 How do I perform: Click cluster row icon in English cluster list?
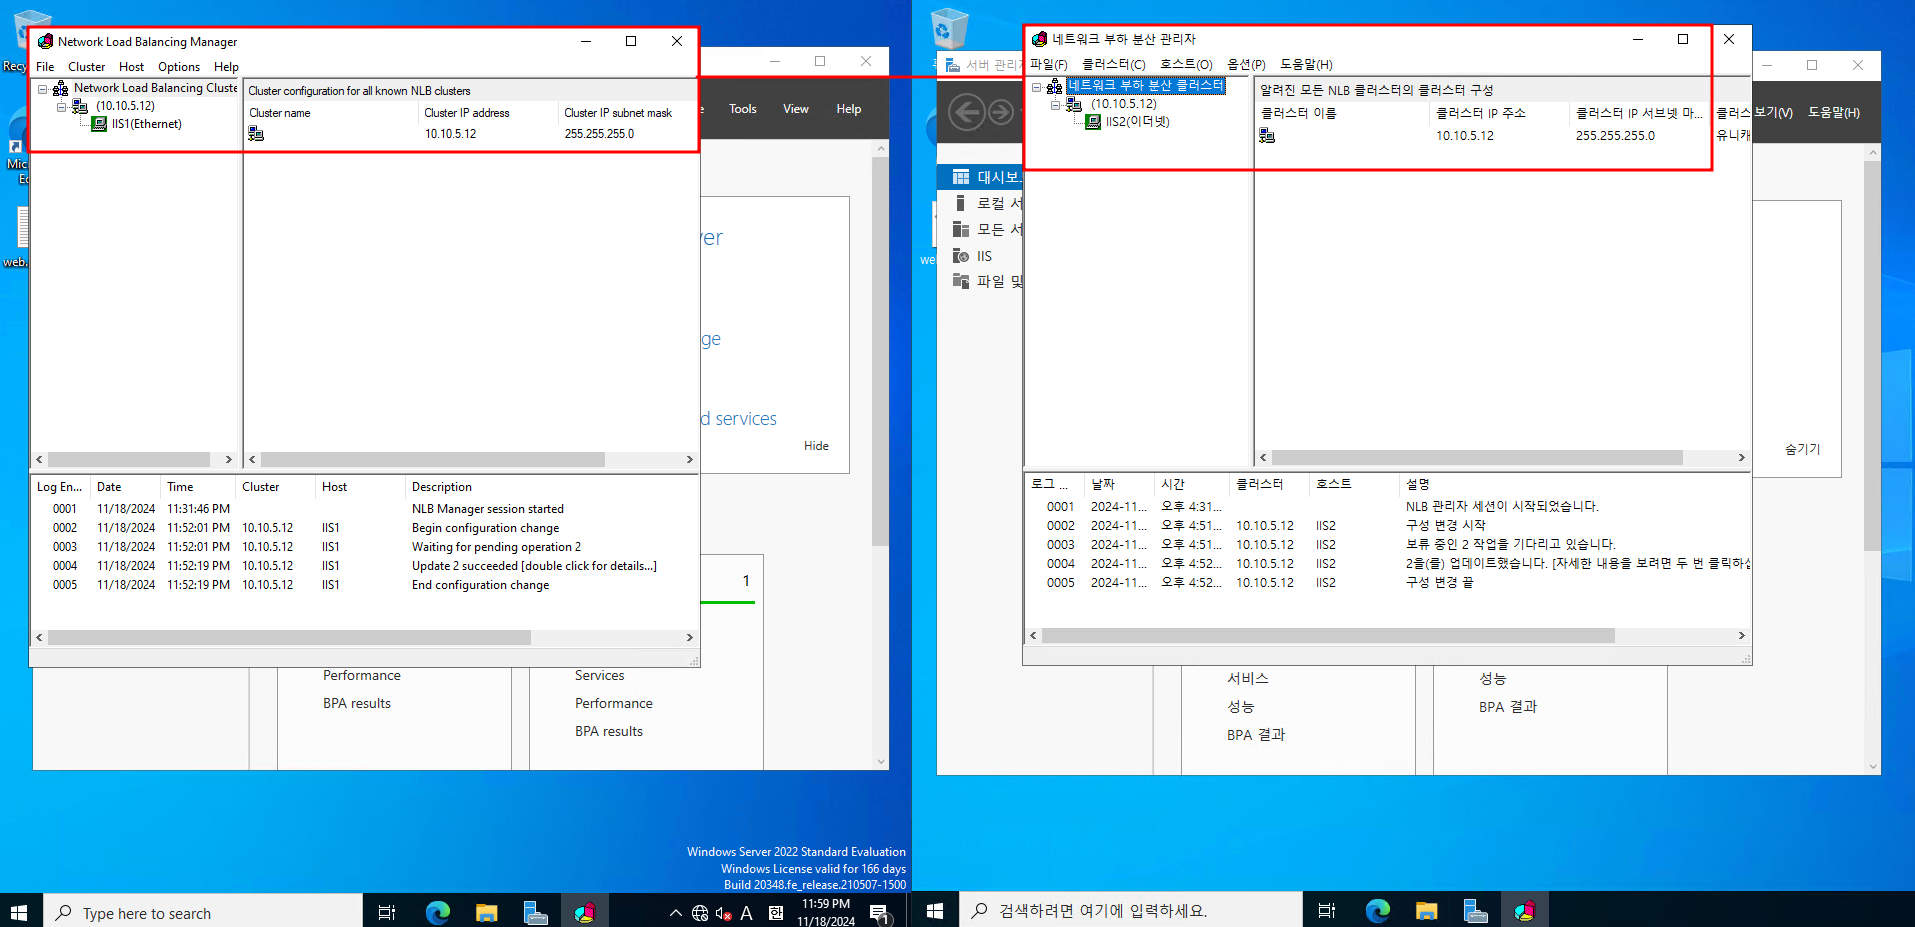pyautogui.click(x=256, y=134)
